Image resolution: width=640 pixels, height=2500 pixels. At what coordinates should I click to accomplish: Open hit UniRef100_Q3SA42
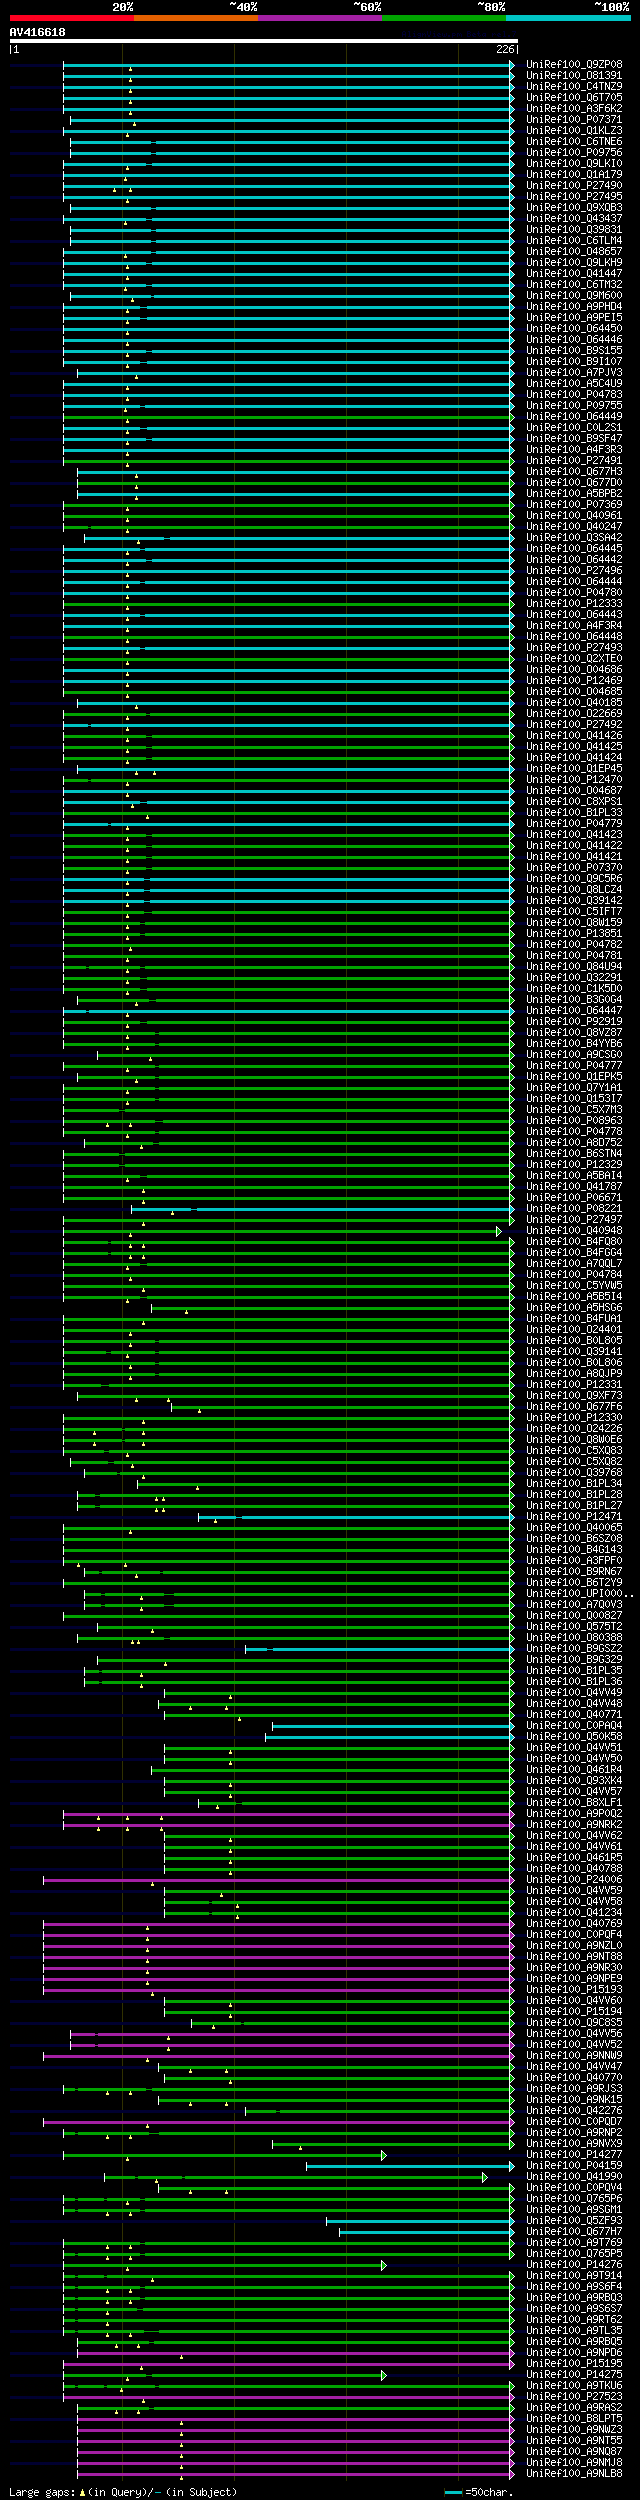[574, 537]
